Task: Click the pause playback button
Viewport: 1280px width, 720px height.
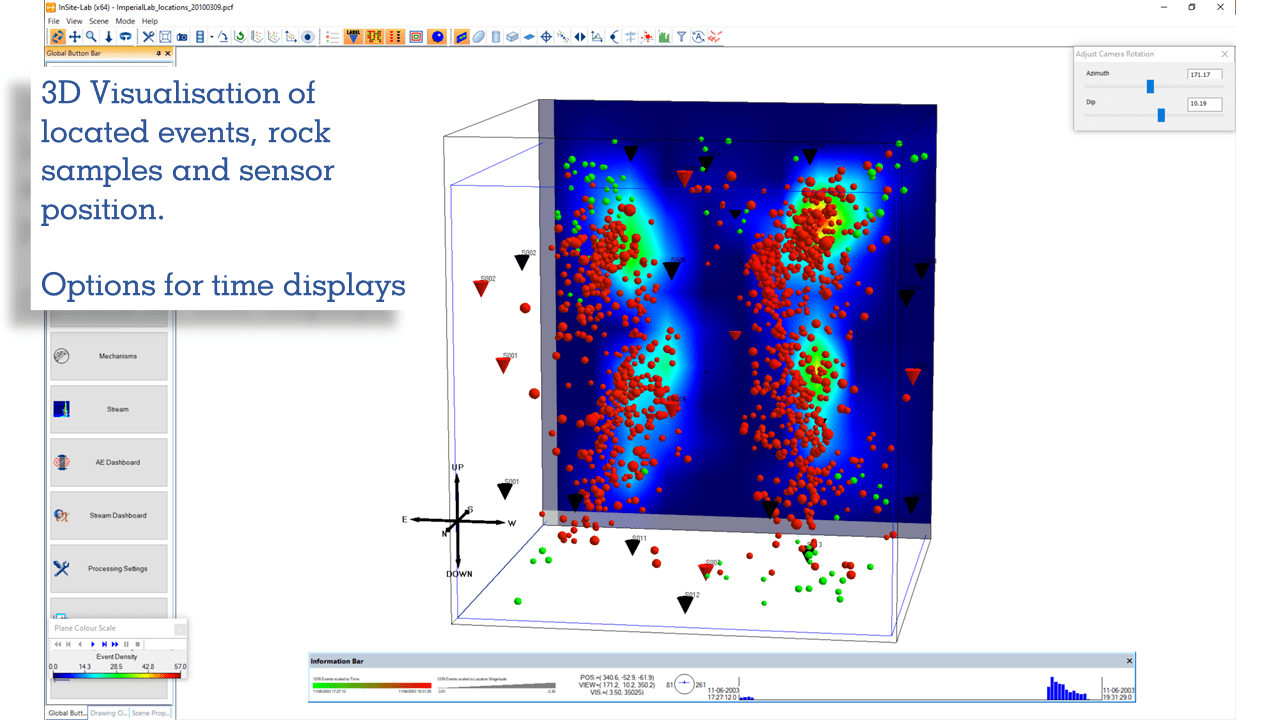Action: pyautogui.click(x=126, y=644)
